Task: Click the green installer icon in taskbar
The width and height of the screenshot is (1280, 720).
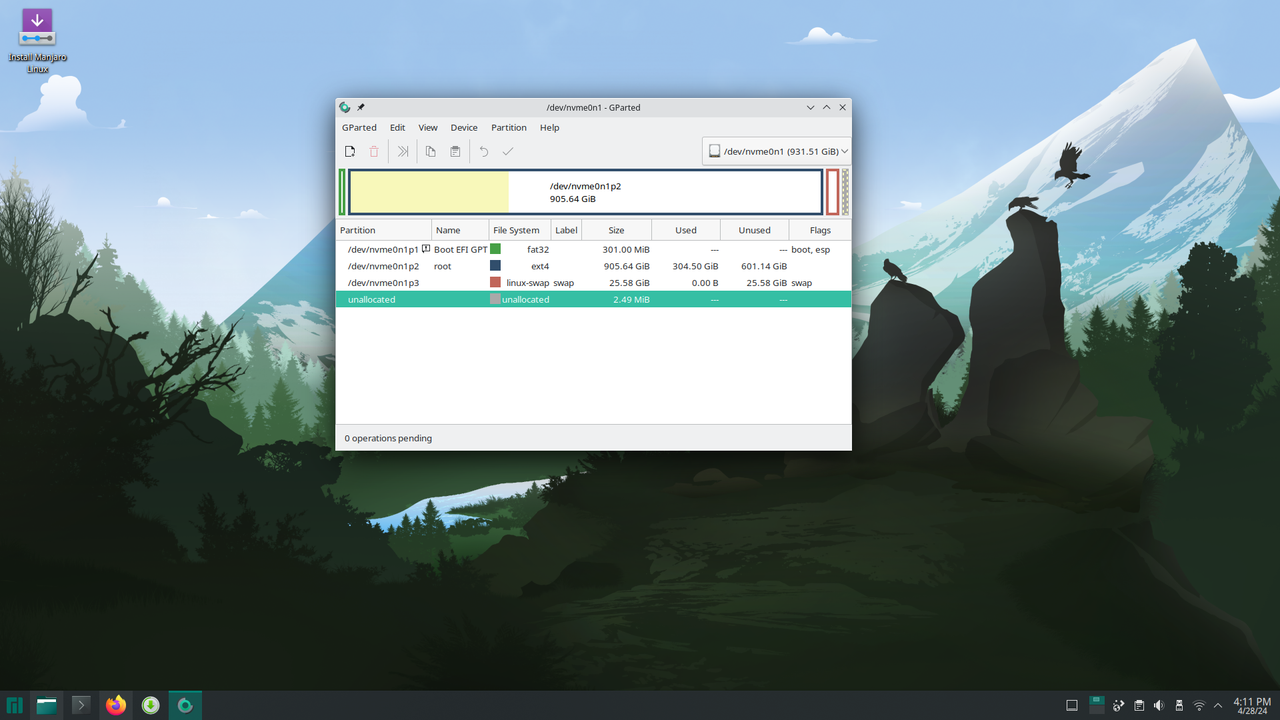Action: [150, 705]
